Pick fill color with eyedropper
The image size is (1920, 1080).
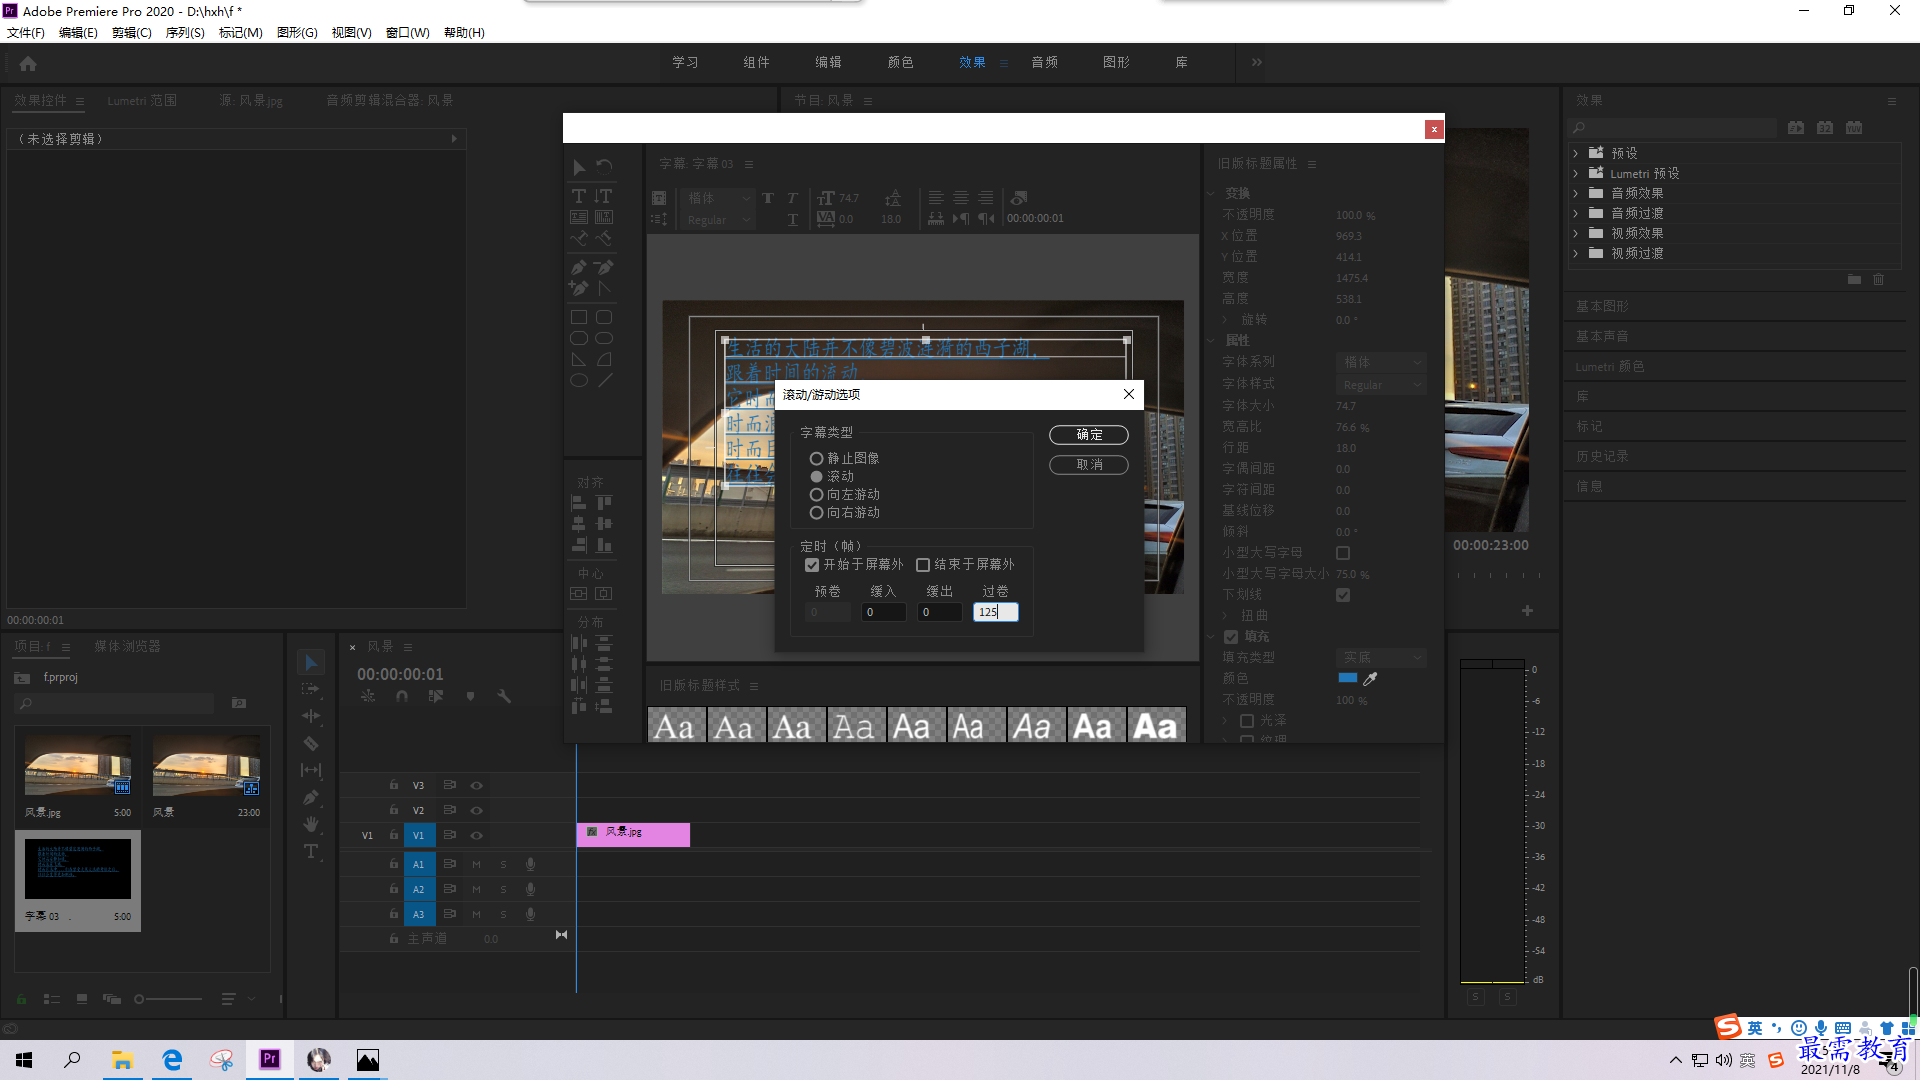pos(1371,678)
